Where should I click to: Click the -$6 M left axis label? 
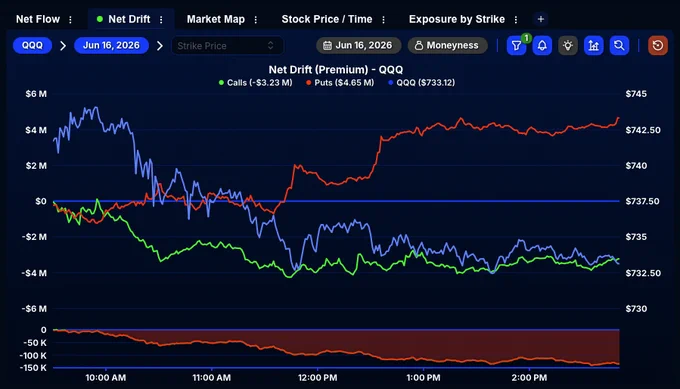[34, 309]
